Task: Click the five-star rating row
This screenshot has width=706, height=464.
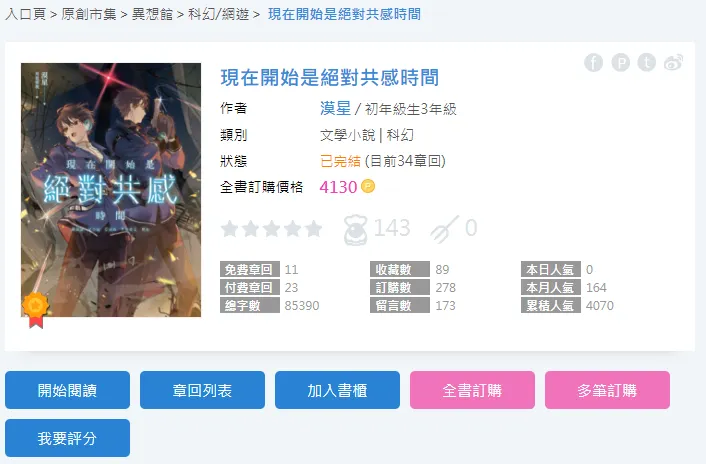Action: [x=272, y=229]
